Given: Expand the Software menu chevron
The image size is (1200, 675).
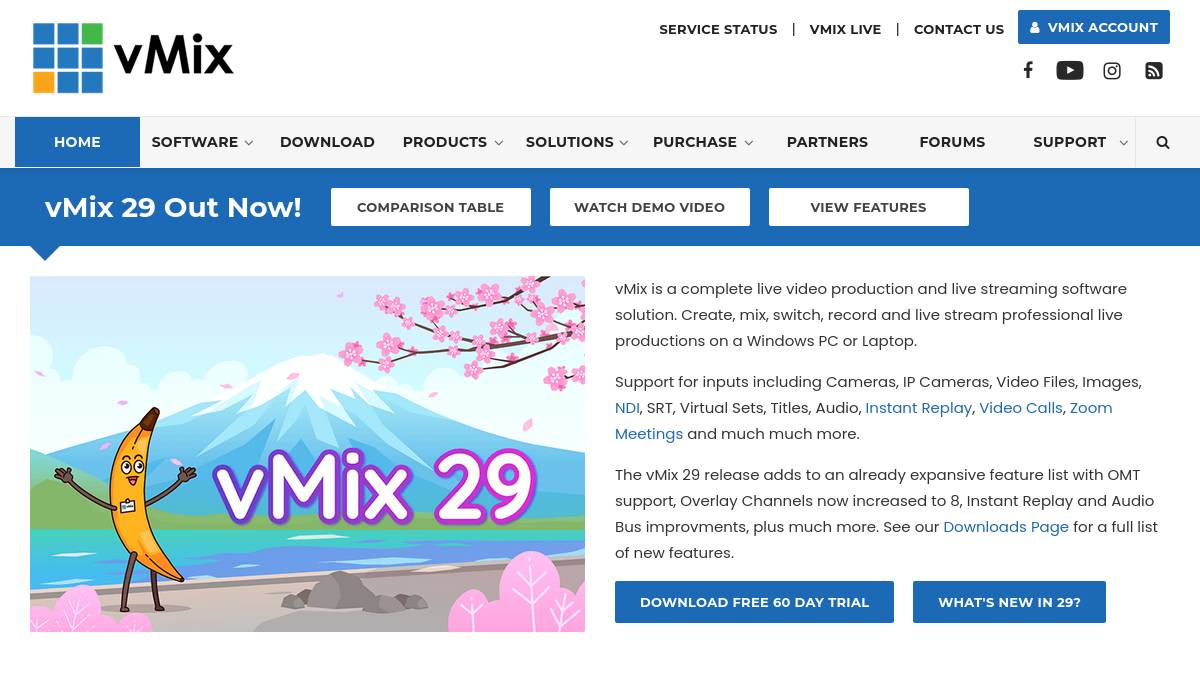Looking at the screenshot, I should coord(249,143).
